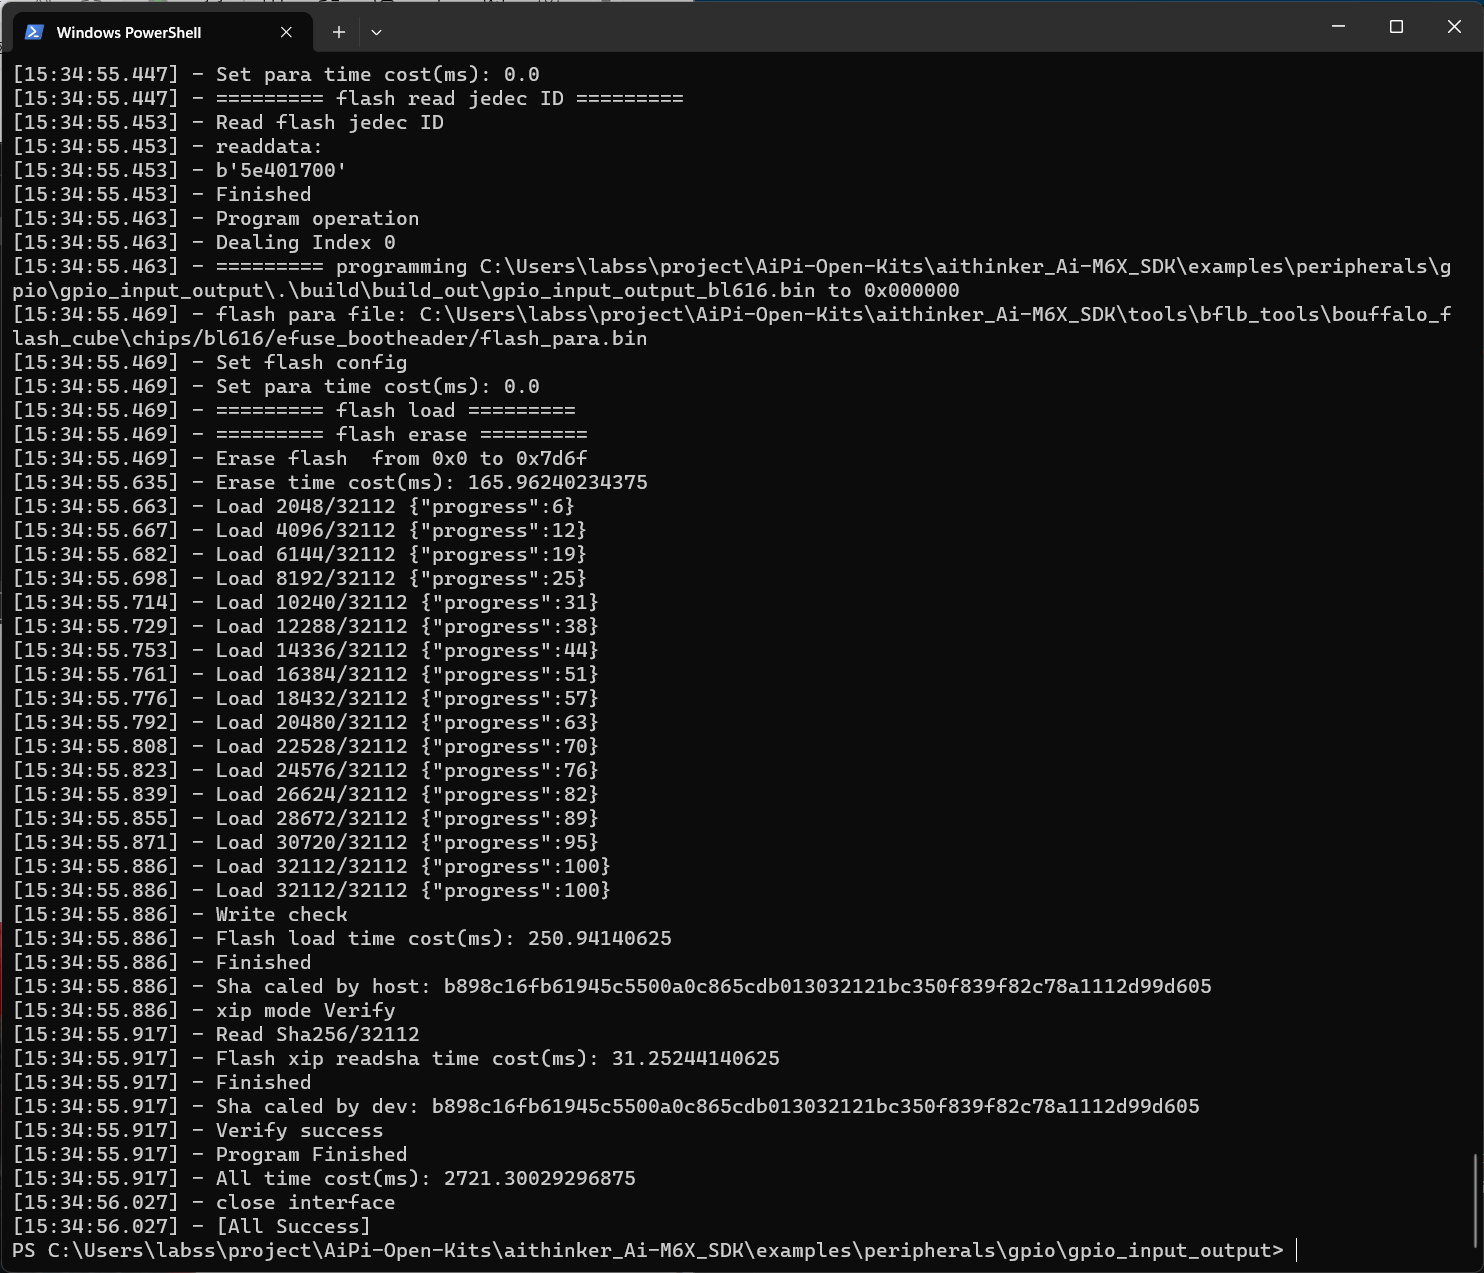Click 'Load 10240/32112' progress 31 line
This screenshot has height=1273, width=1484.
click(x=305, y=602)
